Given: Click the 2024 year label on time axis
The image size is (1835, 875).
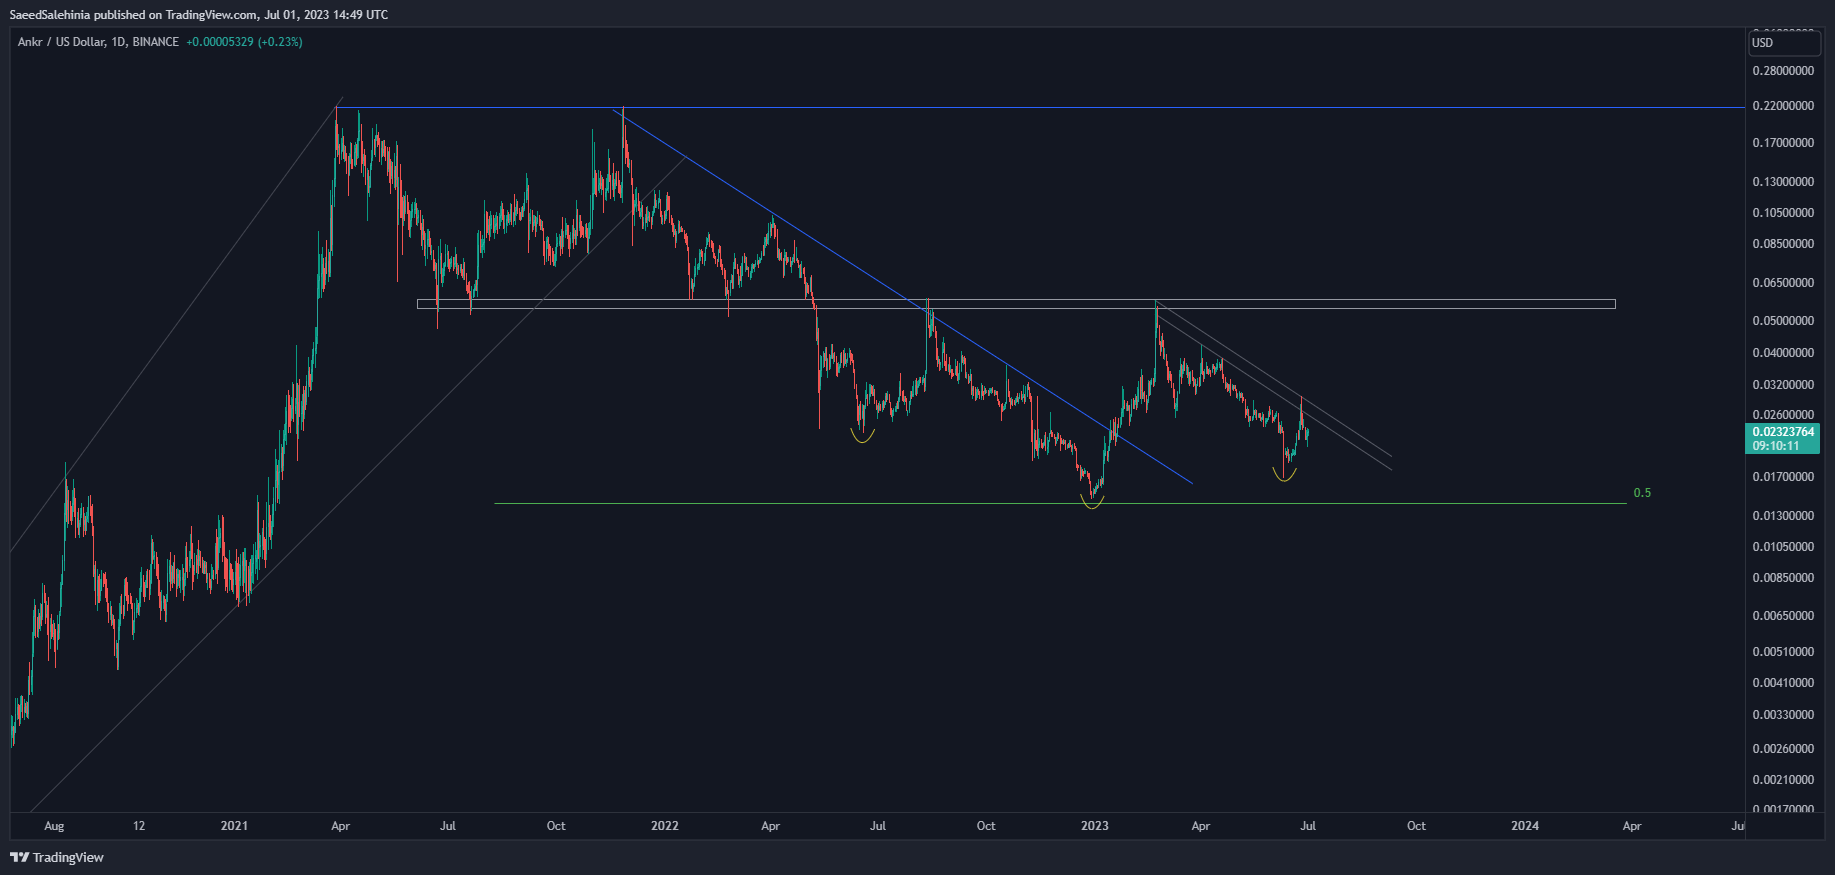Looking at the screenshot, I should (1525, 826).
